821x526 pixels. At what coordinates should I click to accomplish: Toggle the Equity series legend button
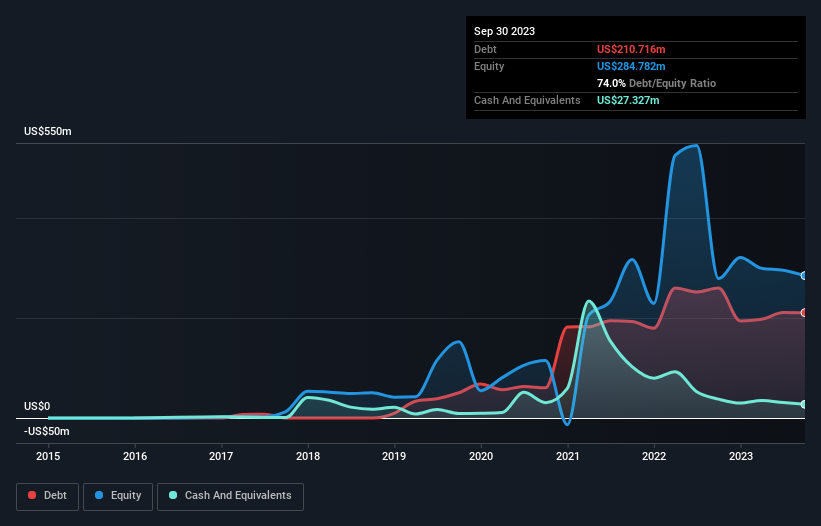(x=118, y=496)
